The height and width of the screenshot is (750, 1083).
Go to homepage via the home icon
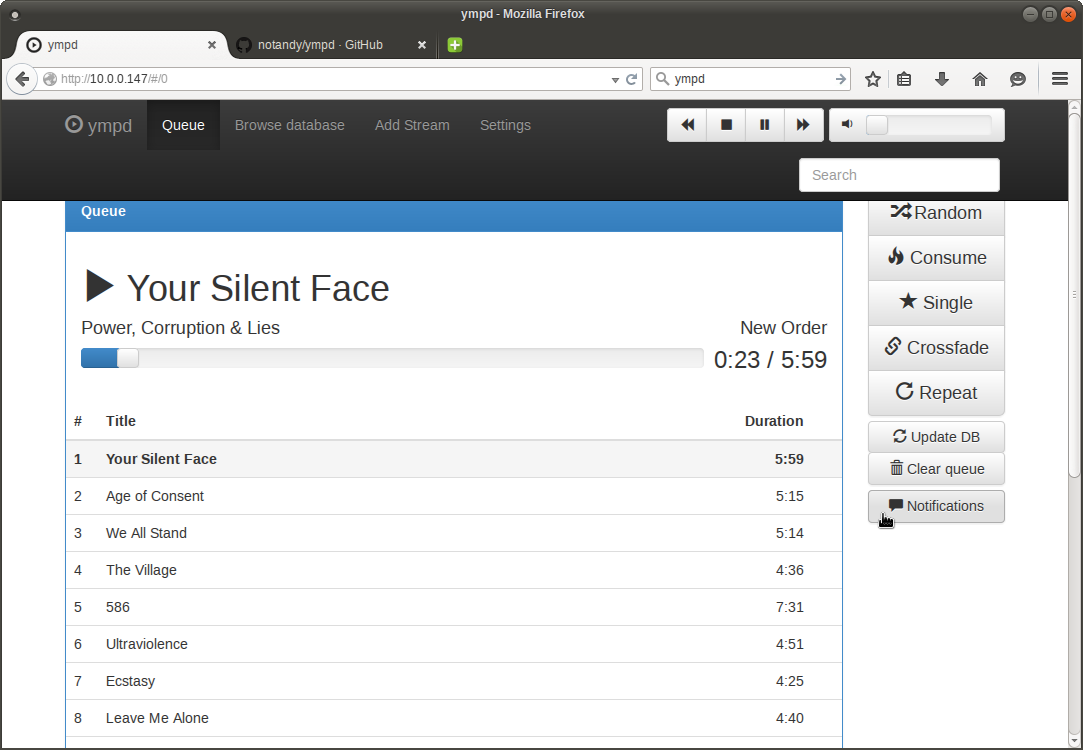[x=979, y=78]
